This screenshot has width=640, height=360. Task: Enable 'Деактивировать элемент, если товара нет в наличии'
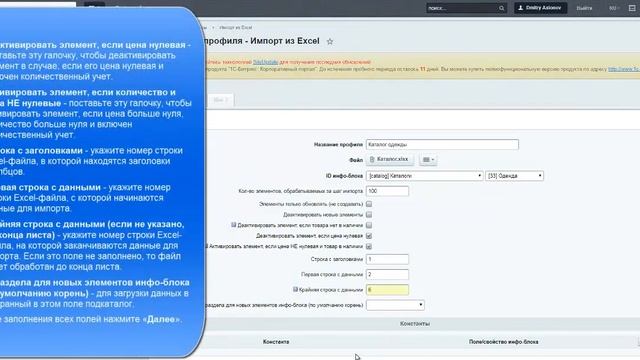(369, 225)
